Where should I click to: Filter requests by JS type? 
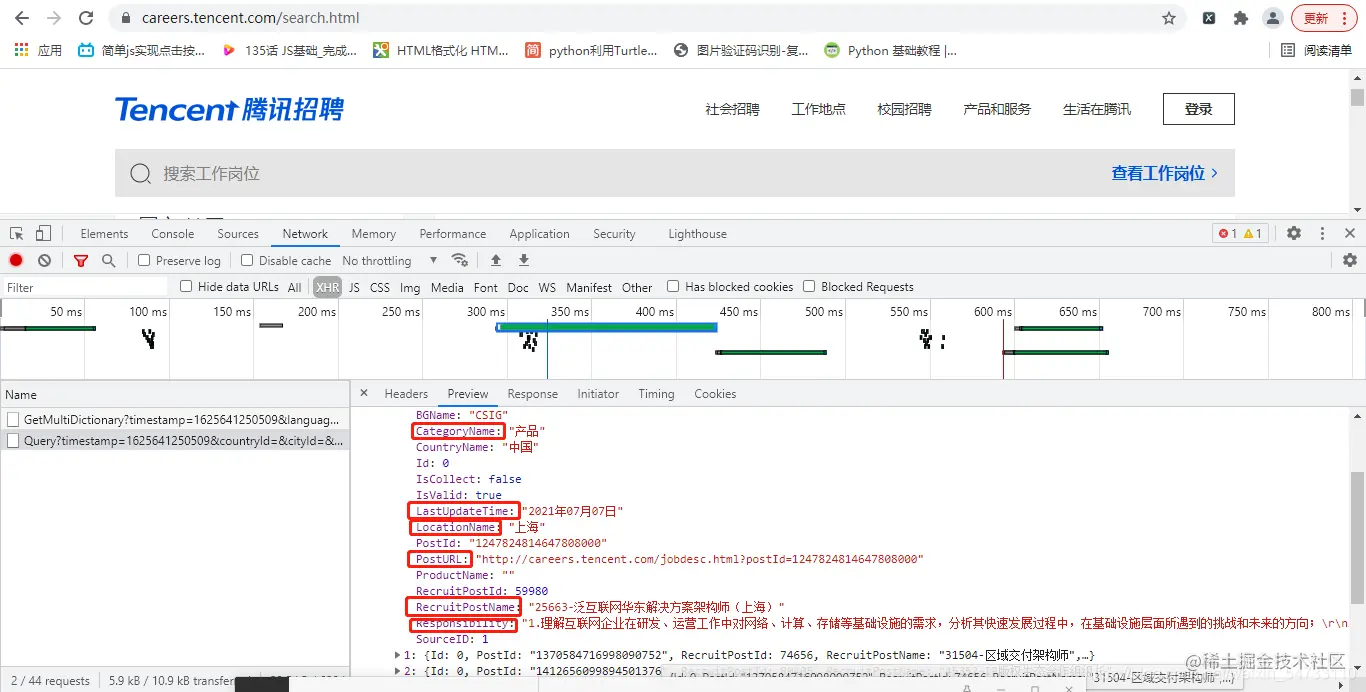[354, 287]
